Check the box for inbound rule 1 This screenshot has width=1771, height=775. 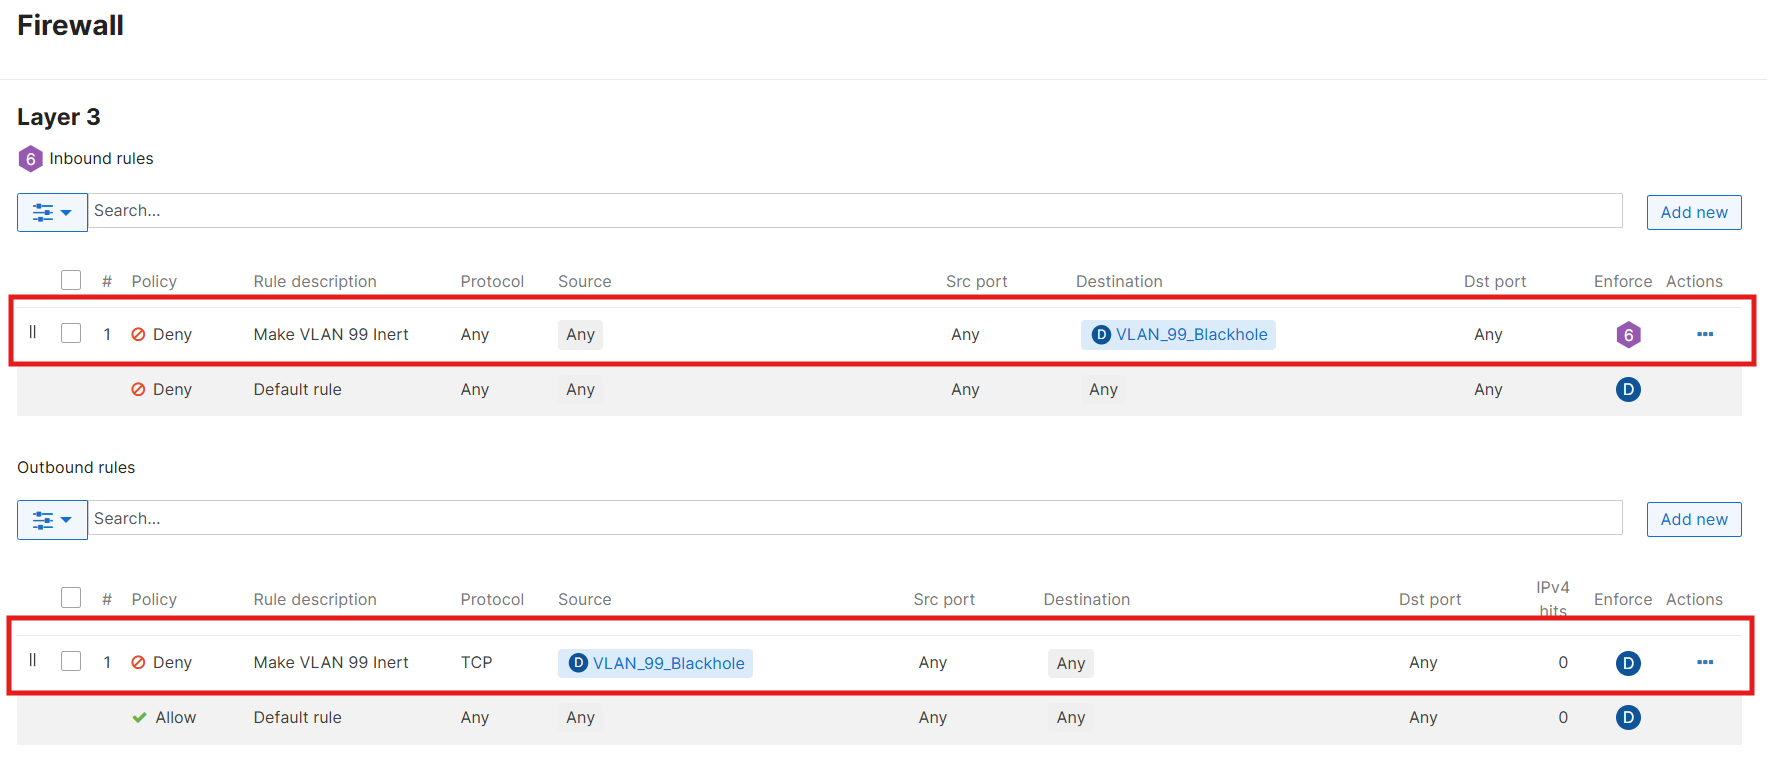[x=71, y=333]
